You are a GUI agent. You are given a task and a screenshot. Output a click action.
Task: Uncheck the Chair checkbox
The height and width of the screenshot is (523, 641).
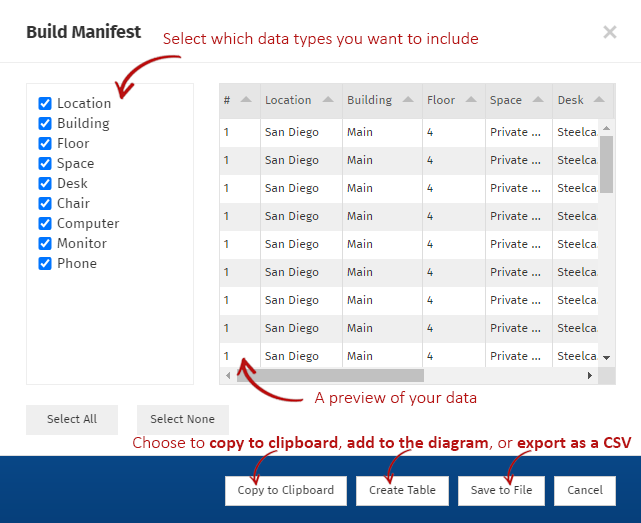(45, 203)
